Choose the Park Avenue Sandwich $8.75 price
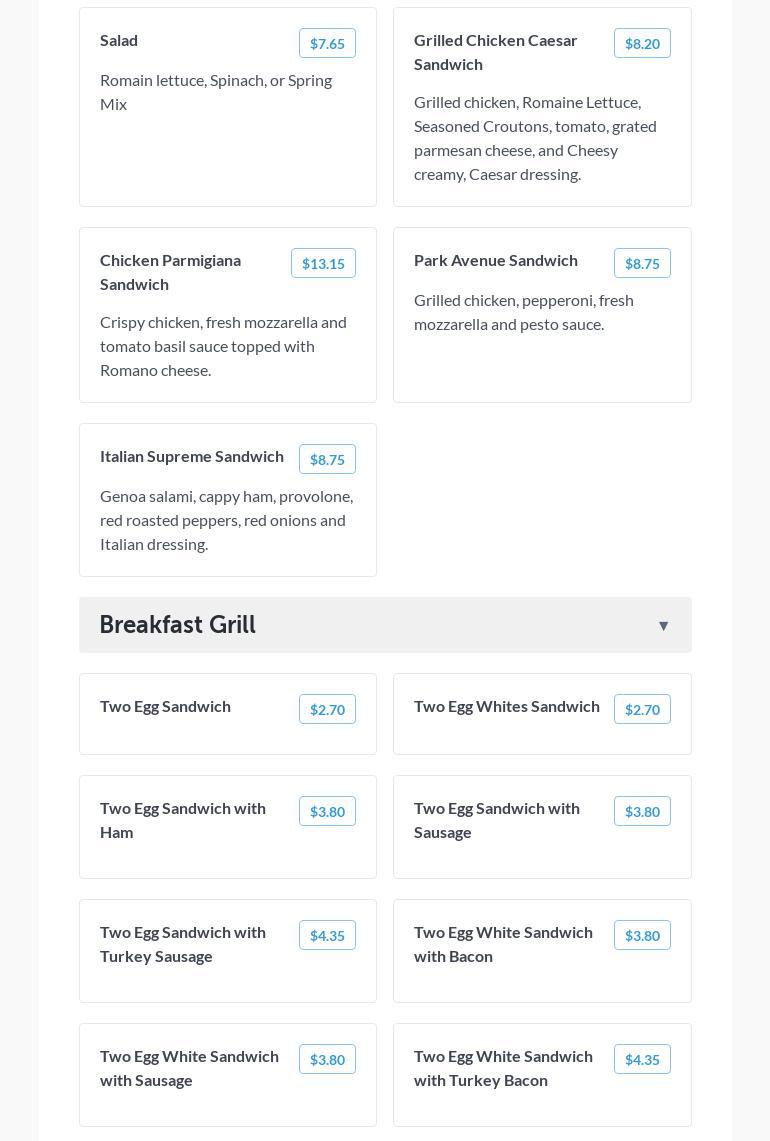Viewport: 770px width, 1141px height. [642, 263]
